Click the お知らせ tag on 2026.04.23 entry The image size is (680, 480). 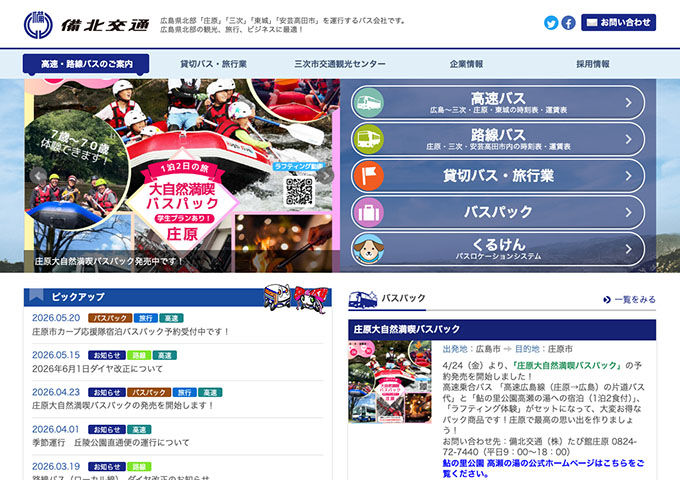tap(107, 392)
